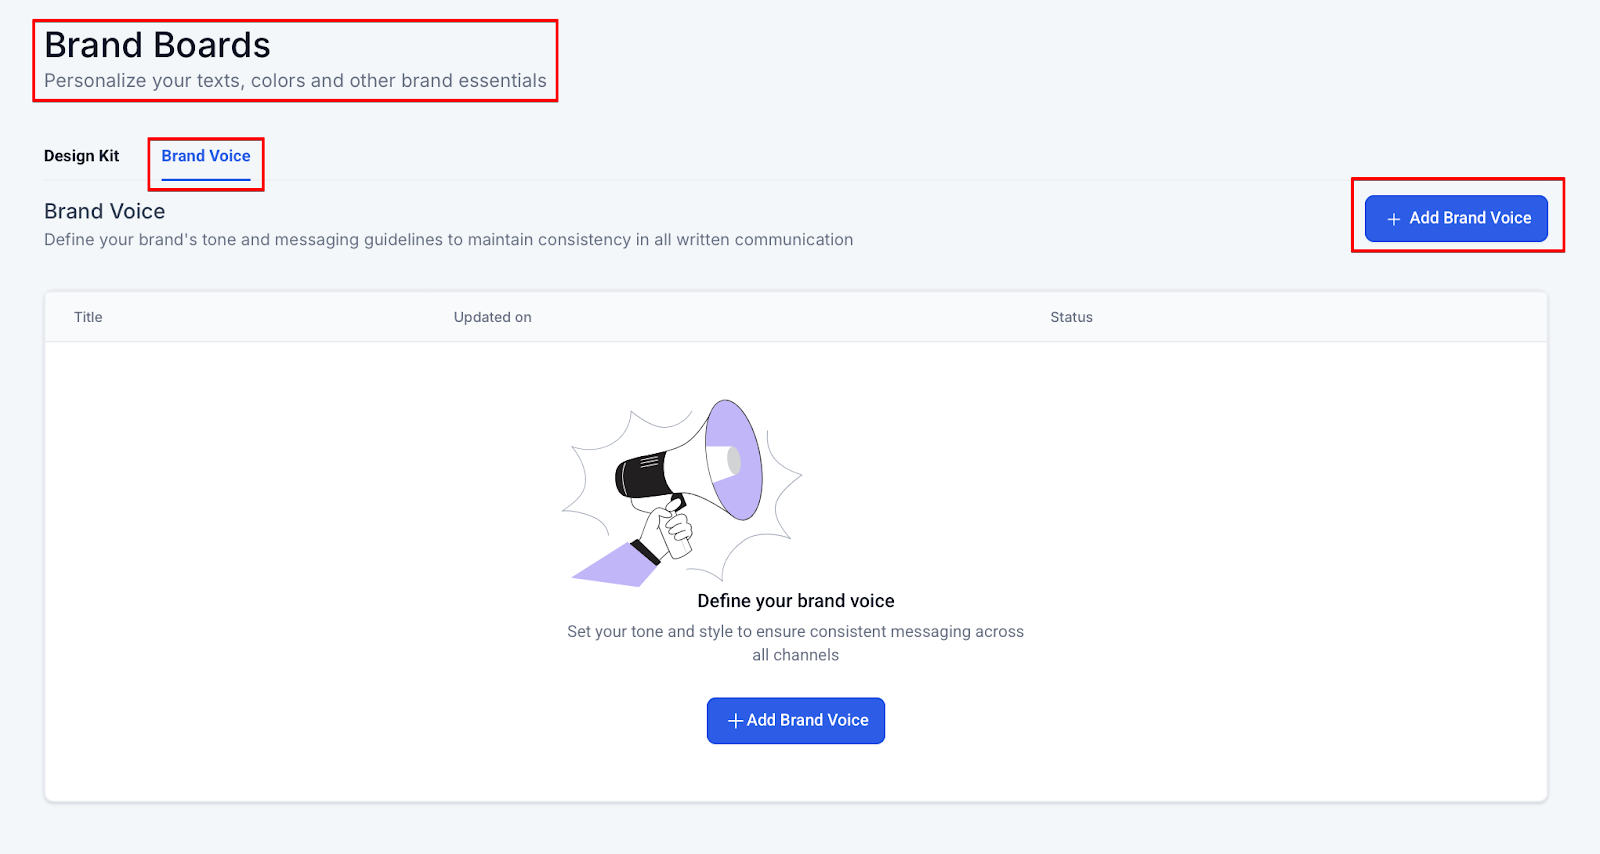Select the Brand Voice tab
The width and height of the screenshot is (1600, 854).
[x=206, y=156]
